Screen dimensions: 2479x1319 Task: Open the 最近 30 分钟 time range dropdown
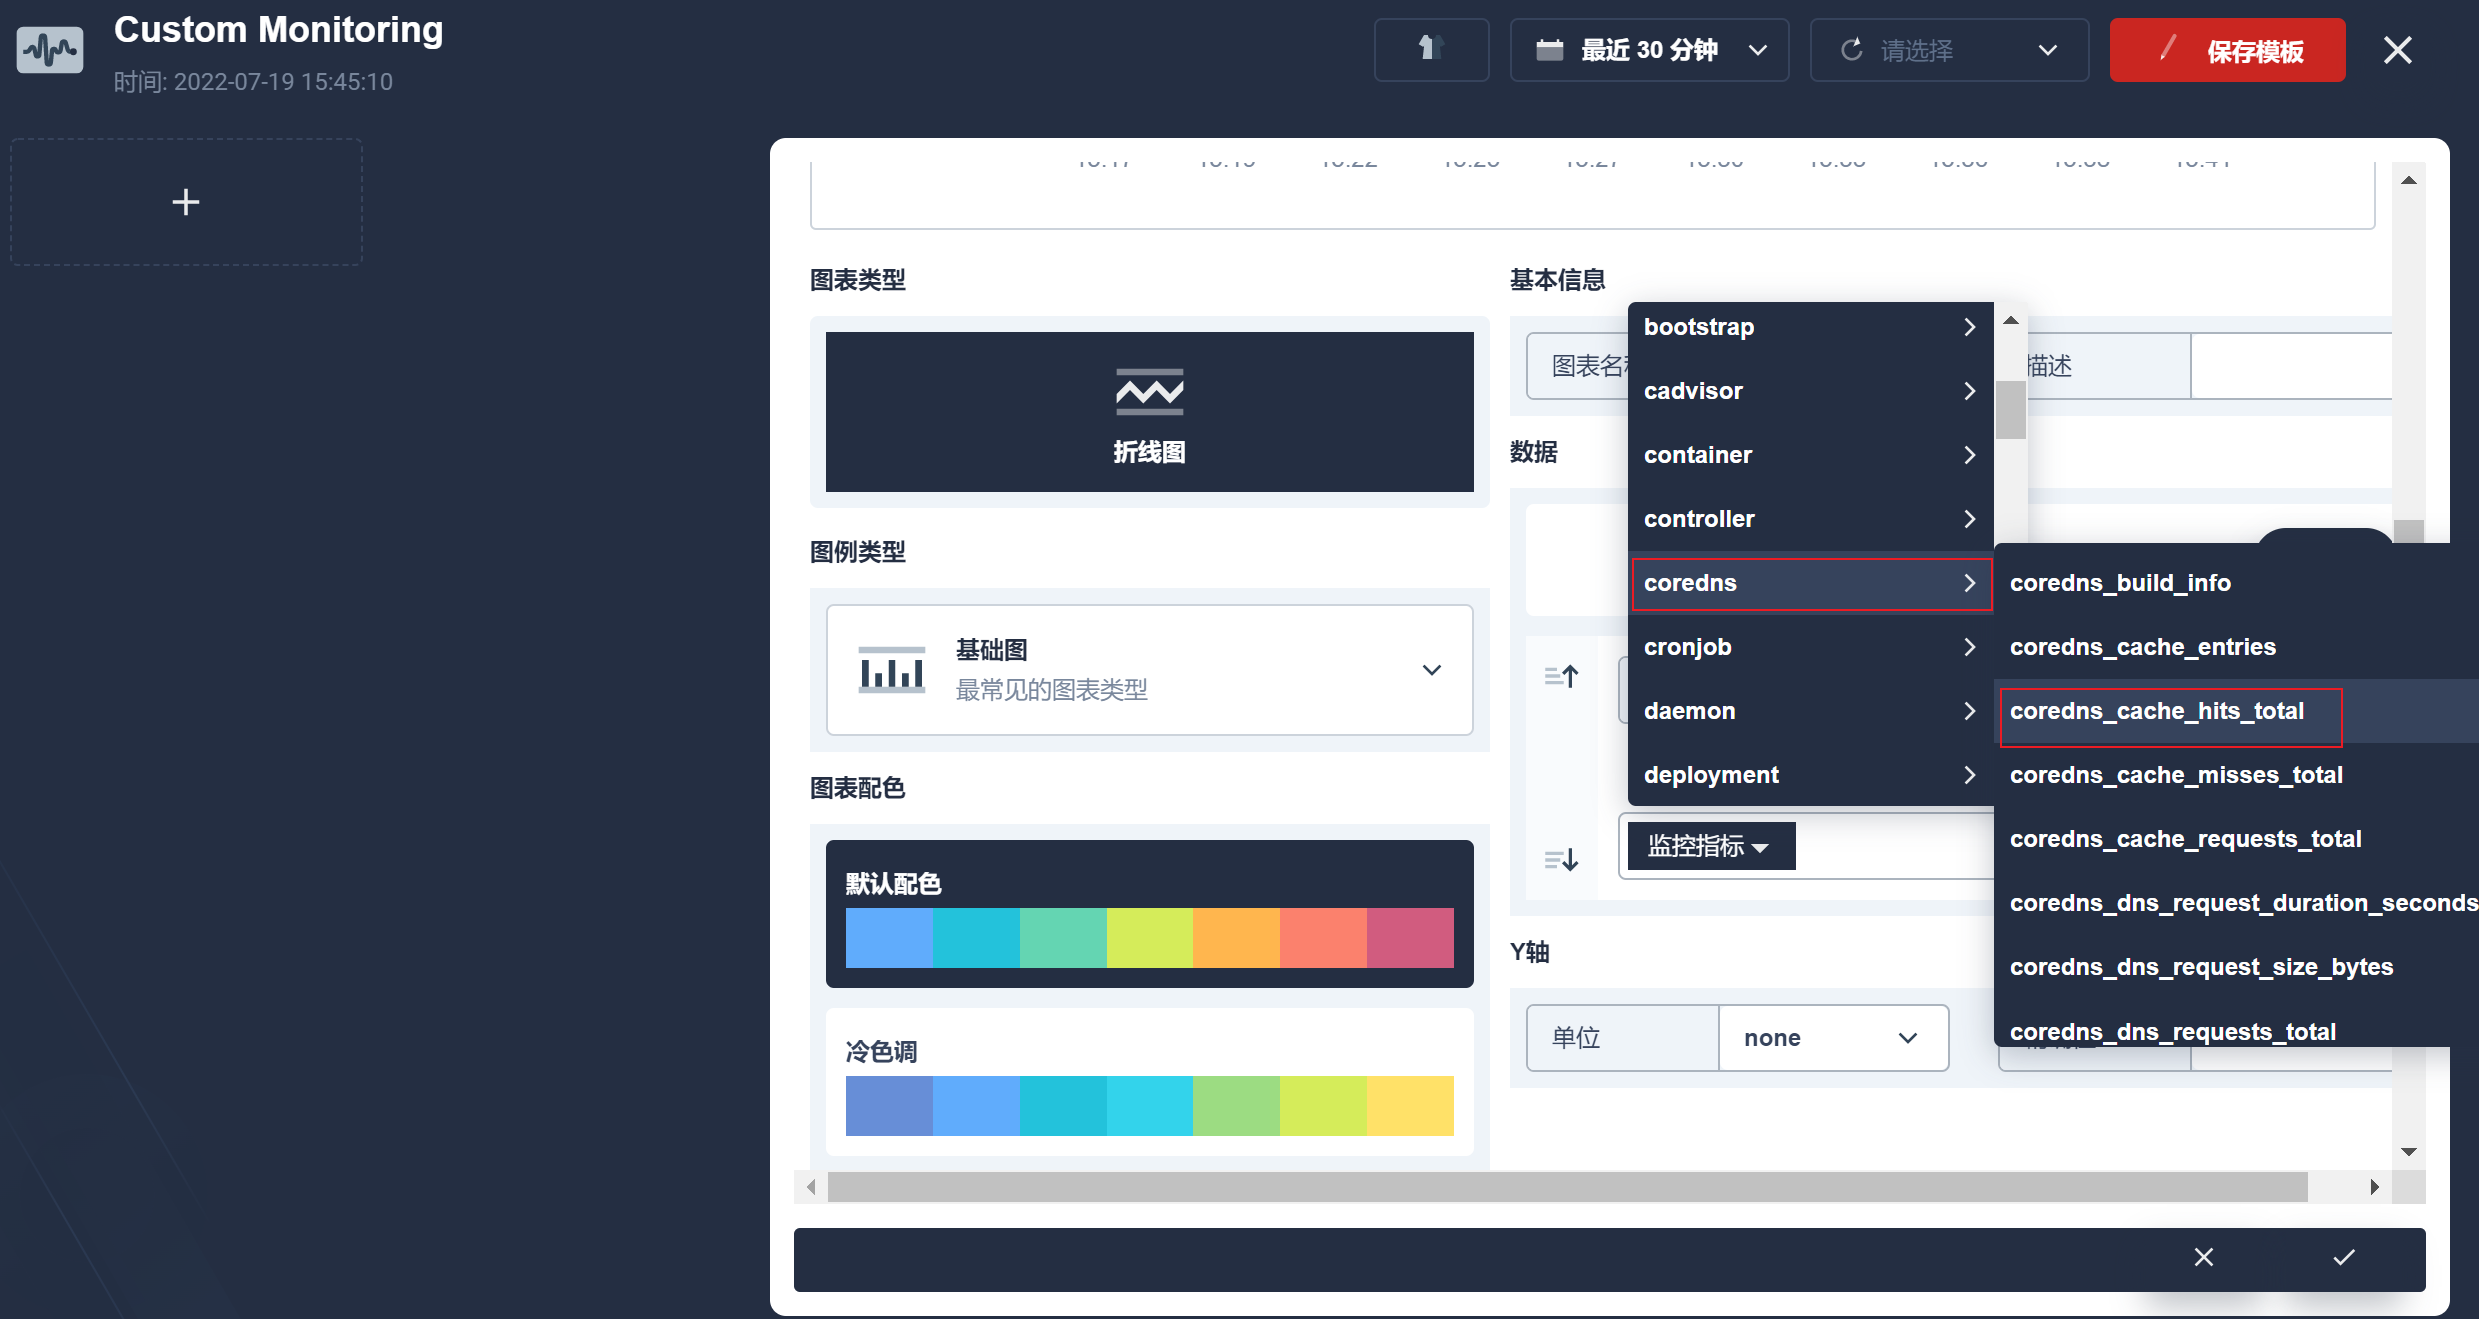point(1649,50)
